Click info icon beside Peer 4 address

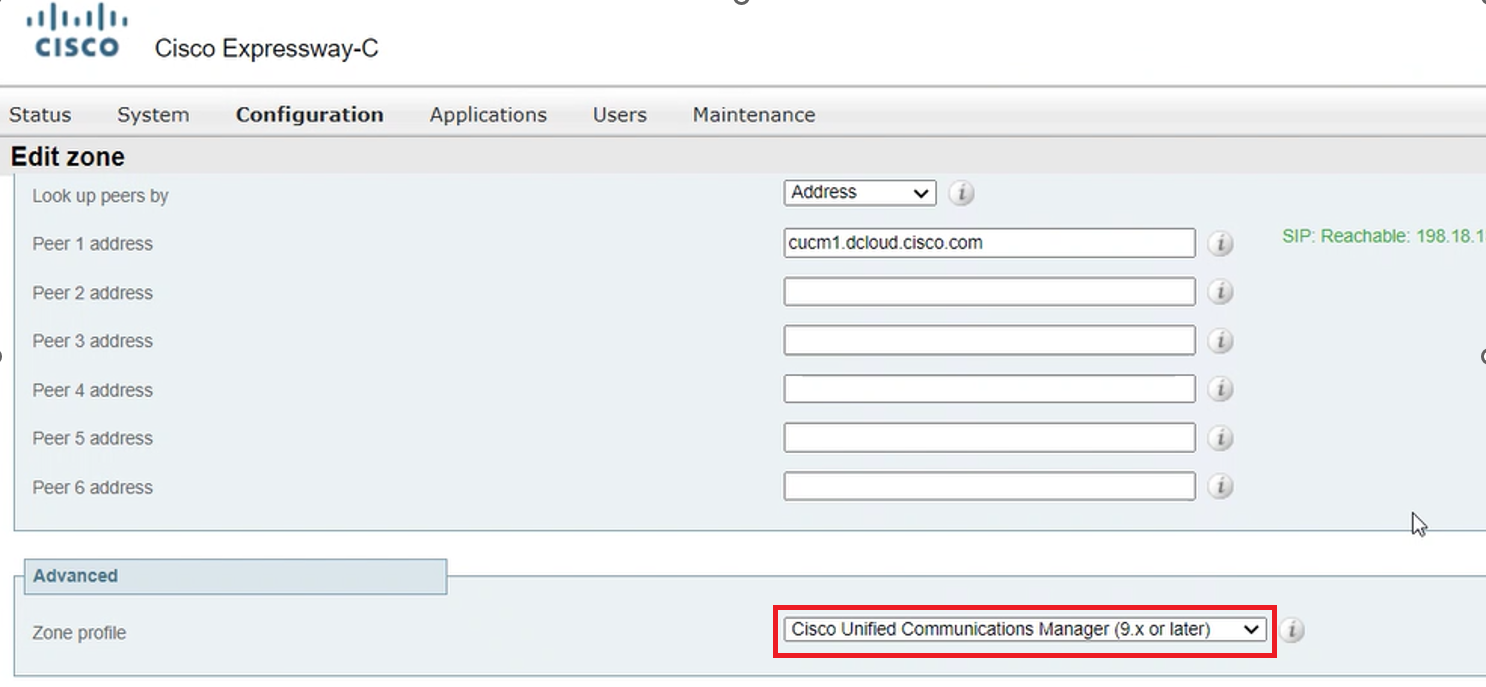(1219, 389)
